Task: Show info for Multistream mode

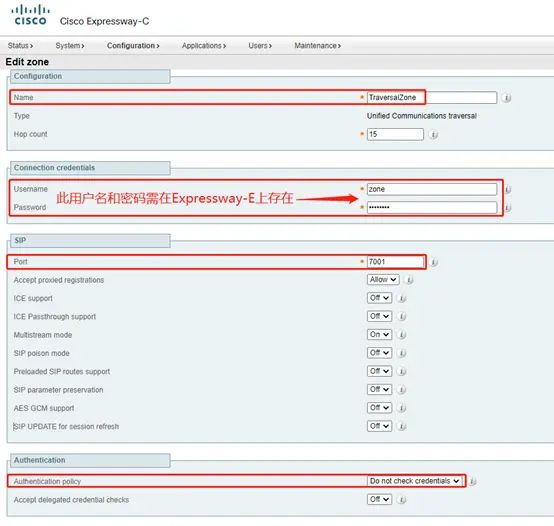Action: 402,335
